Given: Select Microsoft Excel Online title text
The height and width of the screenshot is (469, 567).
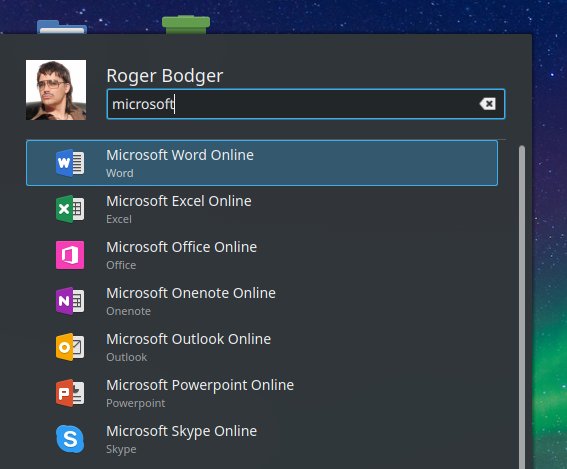Looking at the screenshot, I should click(x=179, y=201).
